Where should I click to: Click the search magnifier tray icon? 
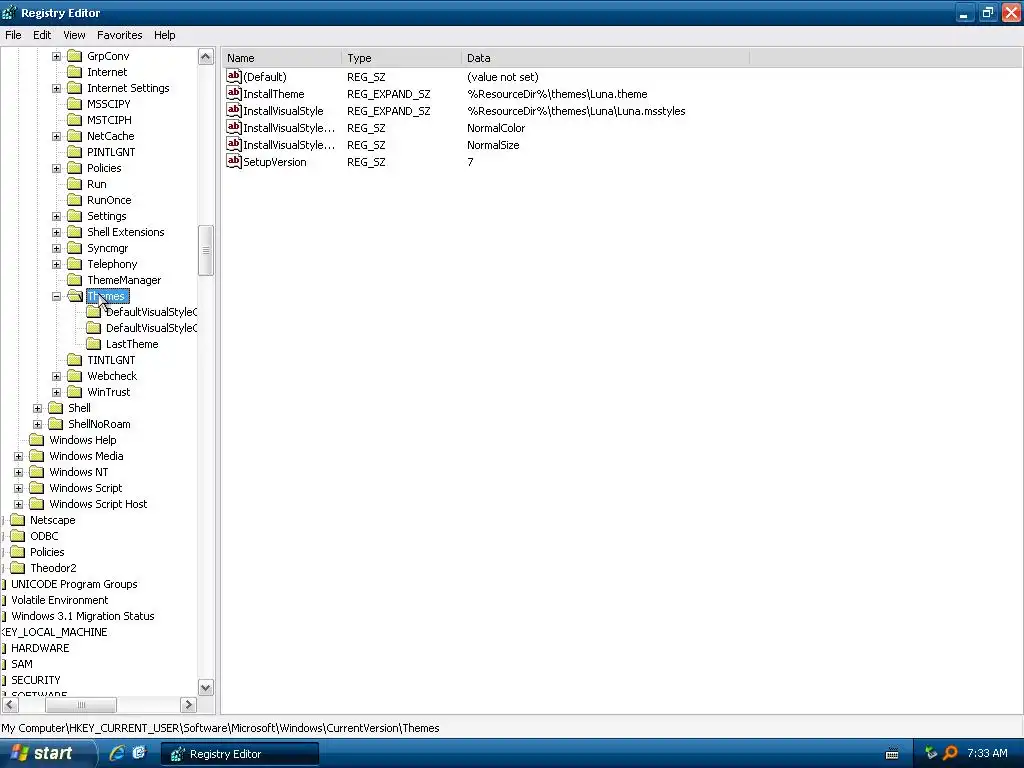point(950,753)
